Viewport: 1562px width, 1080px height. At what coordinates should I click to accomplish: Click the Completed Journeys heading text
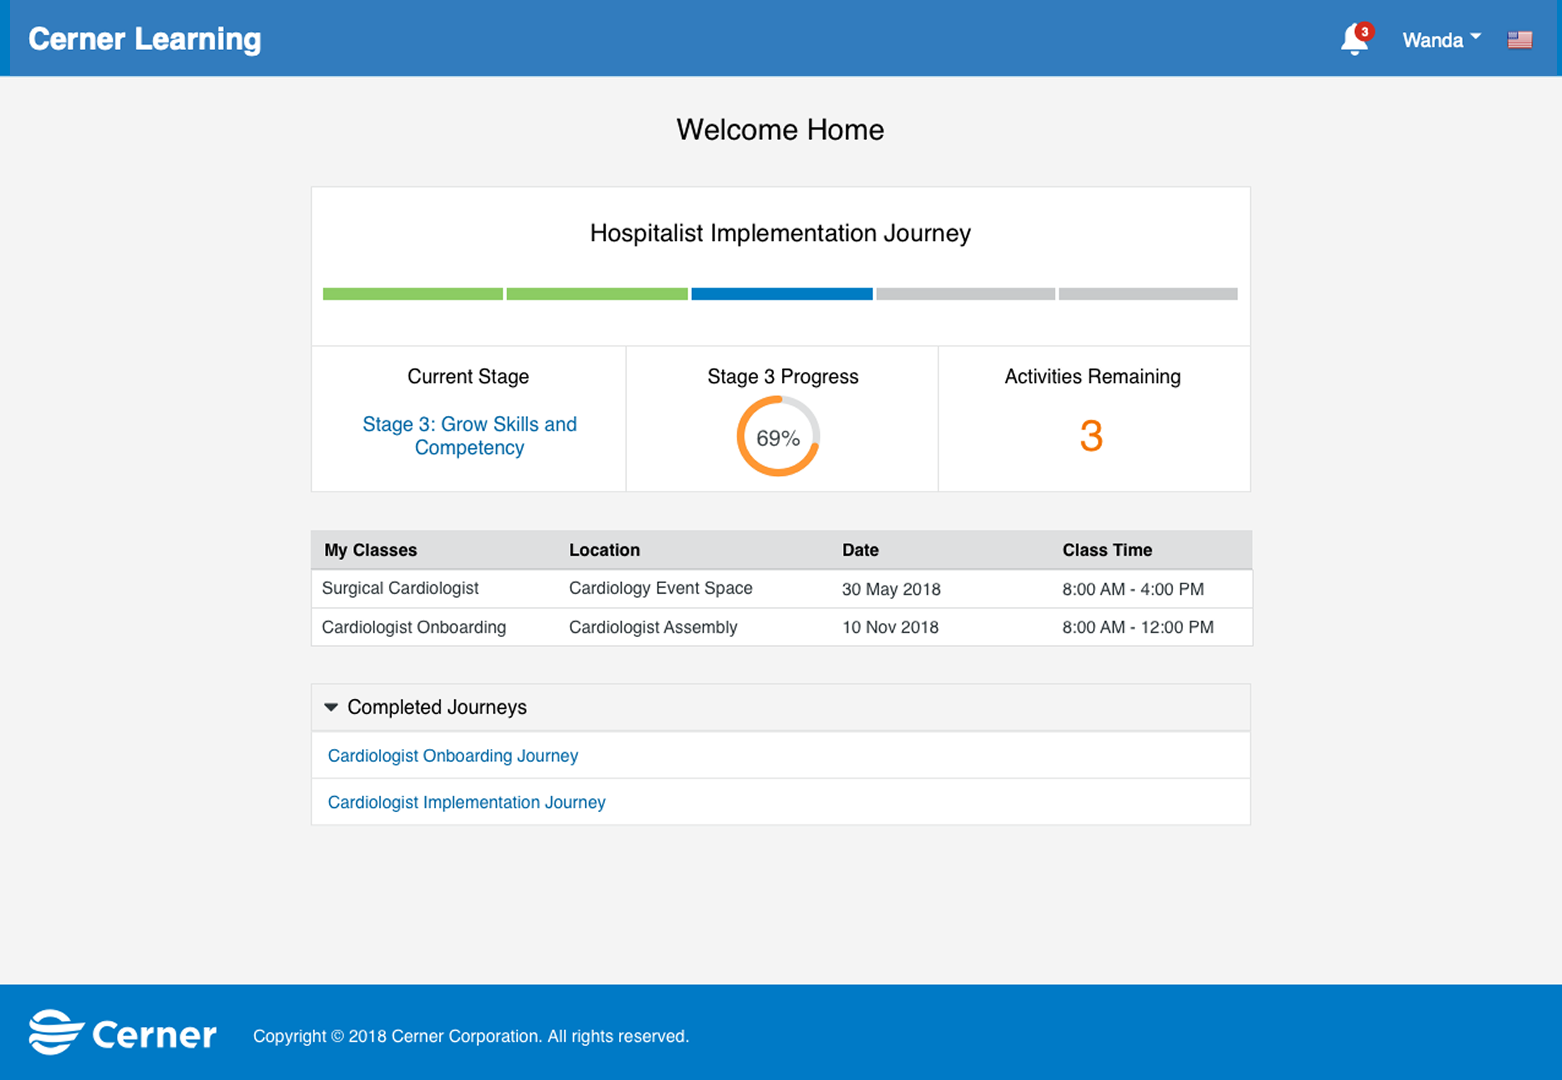437,707
